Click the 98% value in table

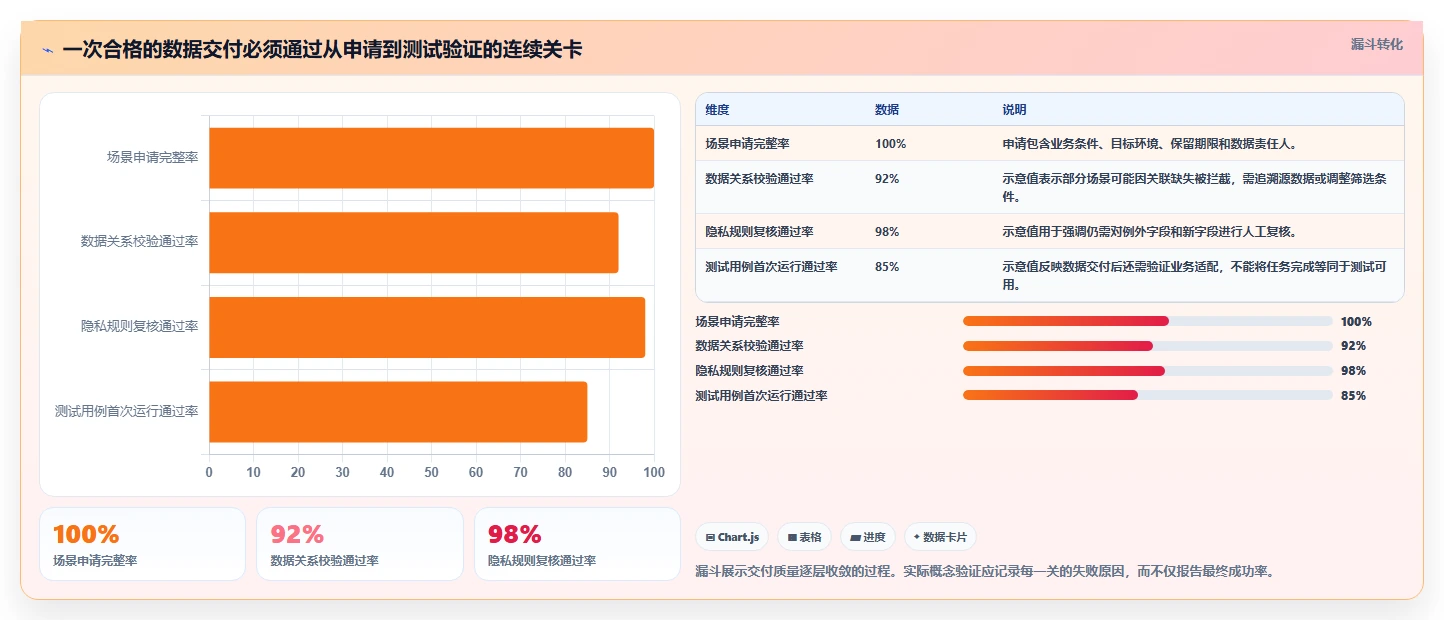click(887, 232)
